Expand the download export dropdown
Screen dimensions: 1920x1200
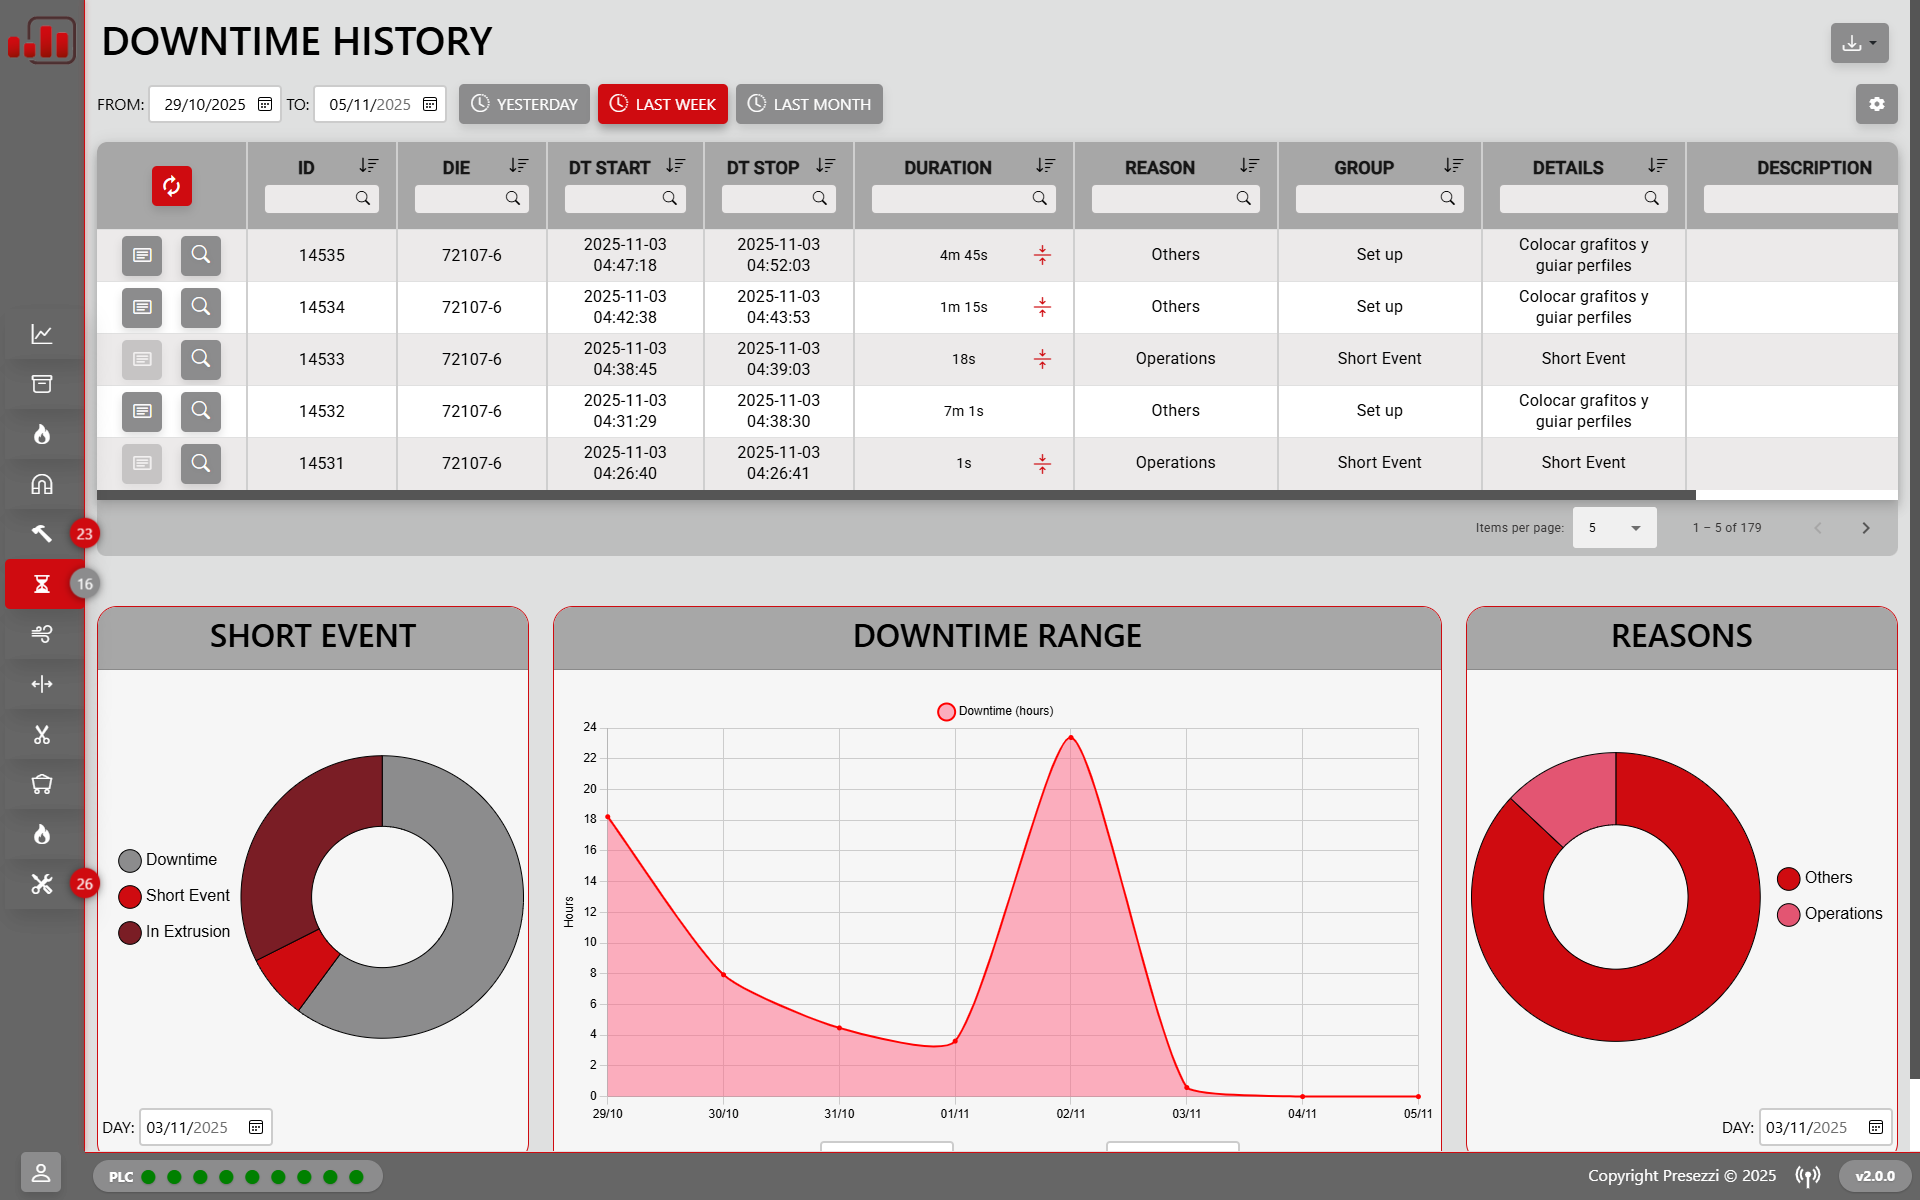coord(1859,43)
